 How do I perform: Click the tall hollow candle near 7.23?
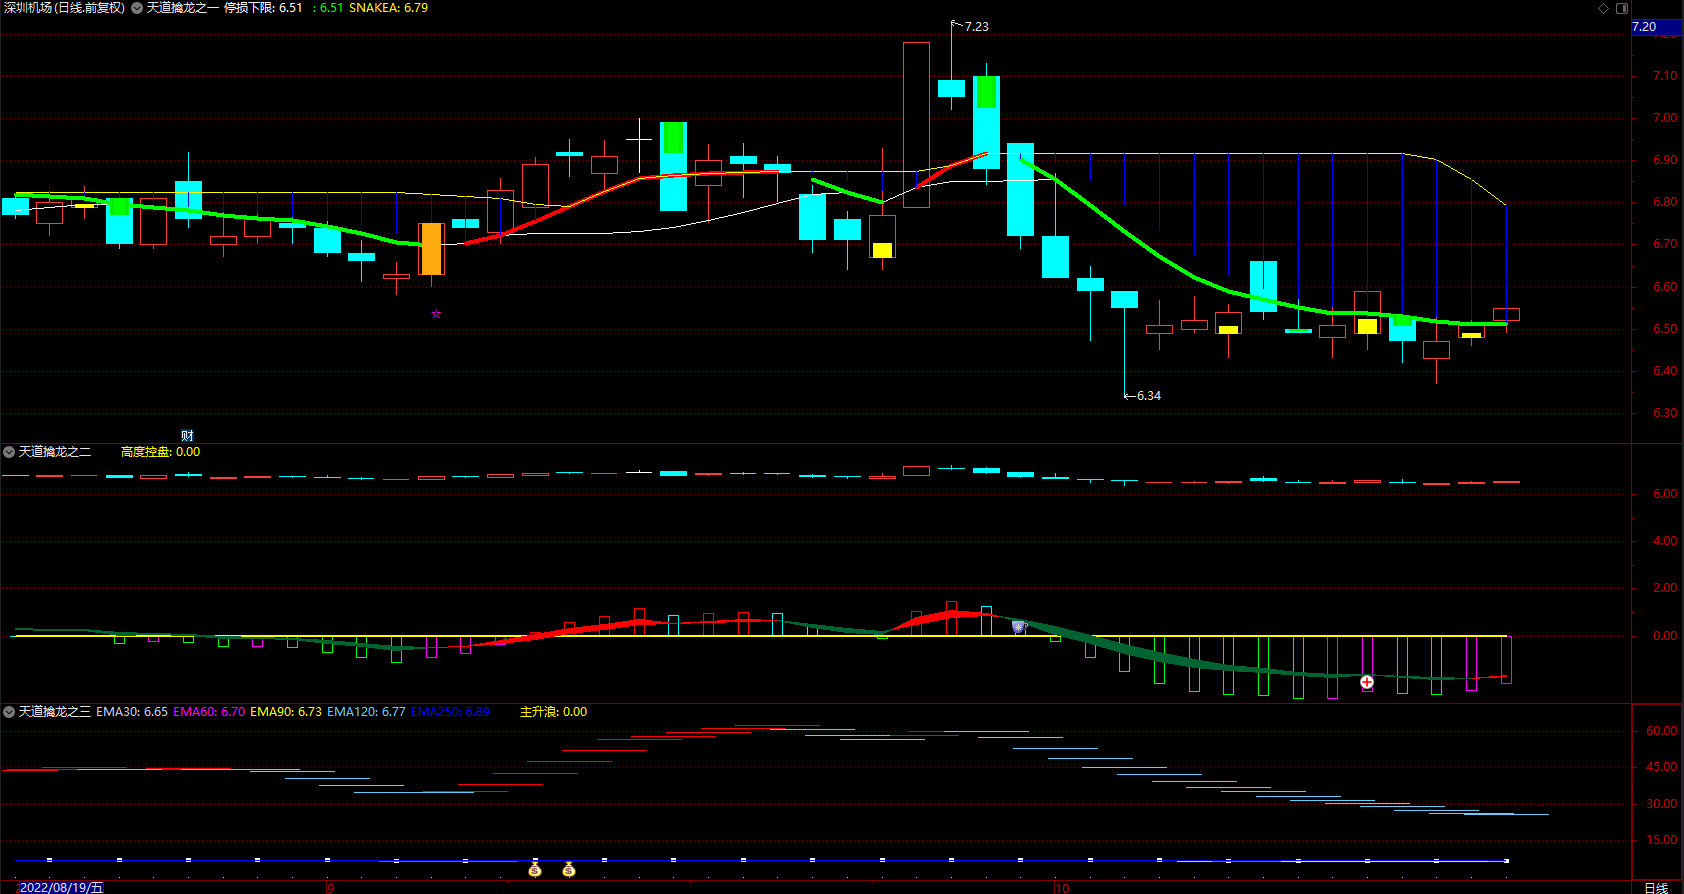click(916, 125)
